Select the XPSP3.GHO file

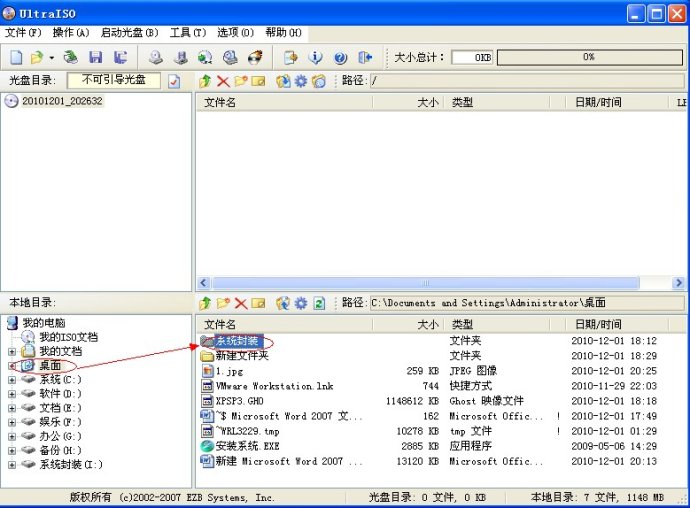coord(239,401)
